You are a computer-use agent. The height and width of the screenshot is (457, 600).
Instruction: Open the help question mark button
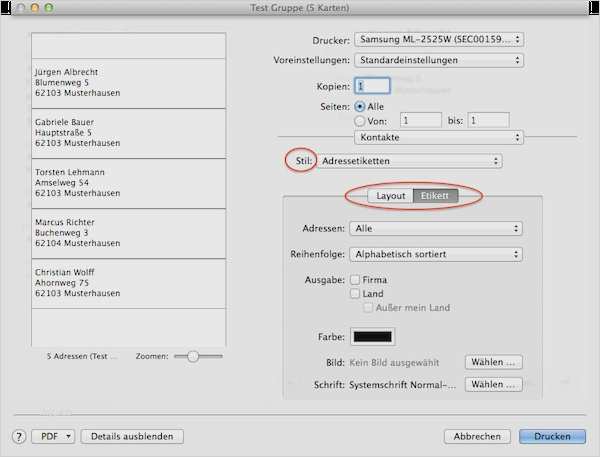click(x=19, y=436)
